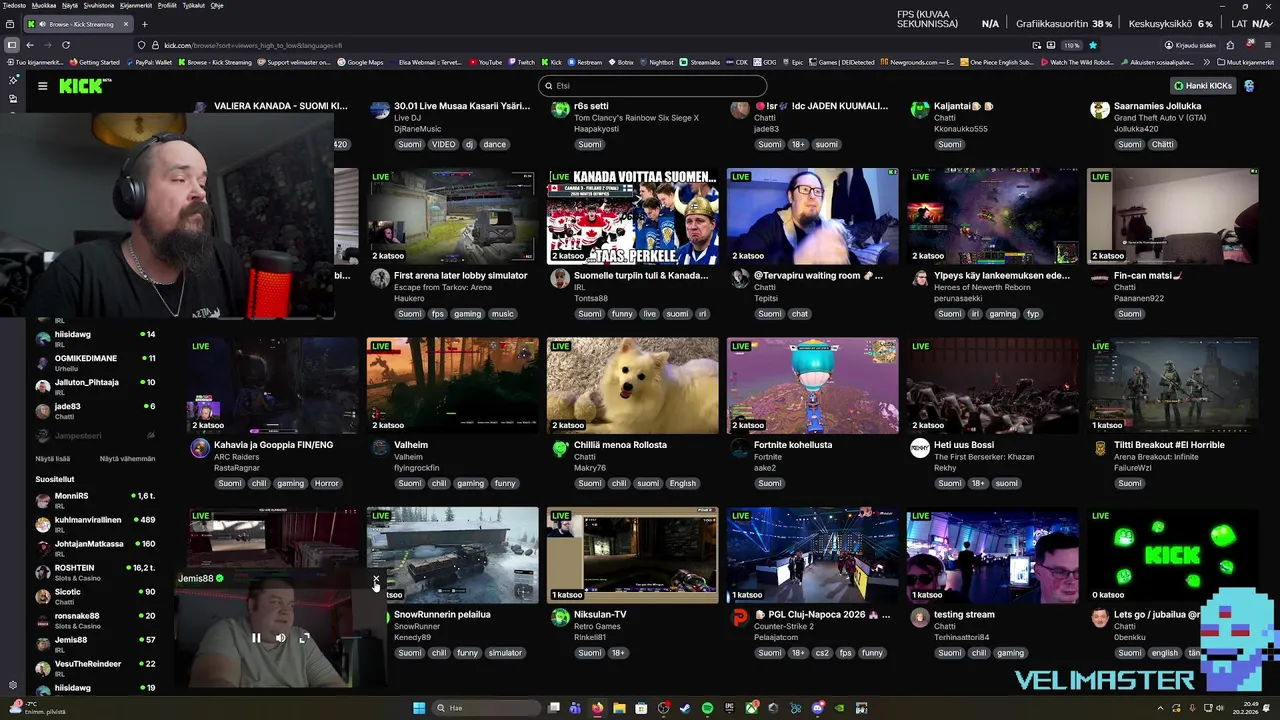The width and height of the screenshot is (1280, 720).
Task: Open Niksulan-TV stream title
Action: tap(600, 615)
